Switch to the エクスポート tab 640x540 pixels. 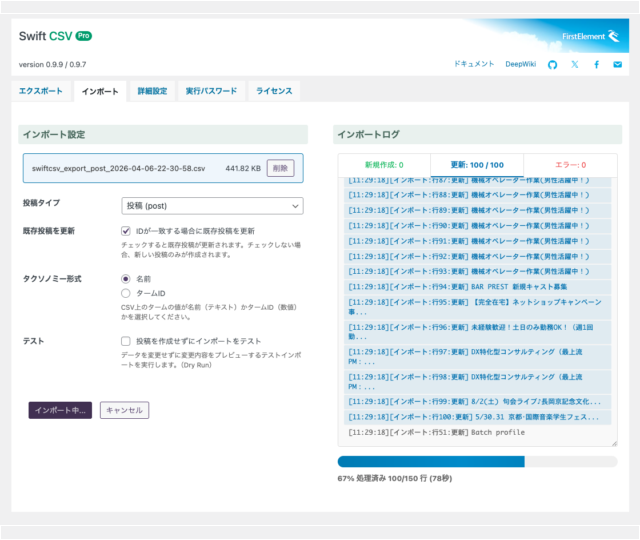(41, 91)
